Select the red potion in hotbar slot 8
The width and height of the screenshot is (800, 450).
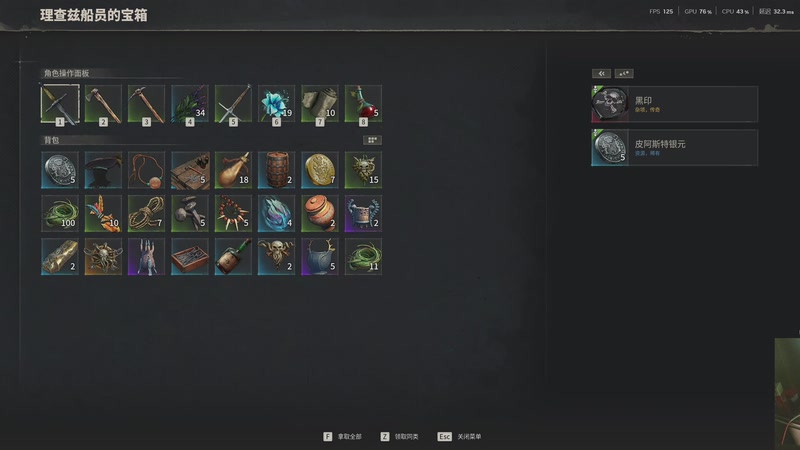coord(363,104)
